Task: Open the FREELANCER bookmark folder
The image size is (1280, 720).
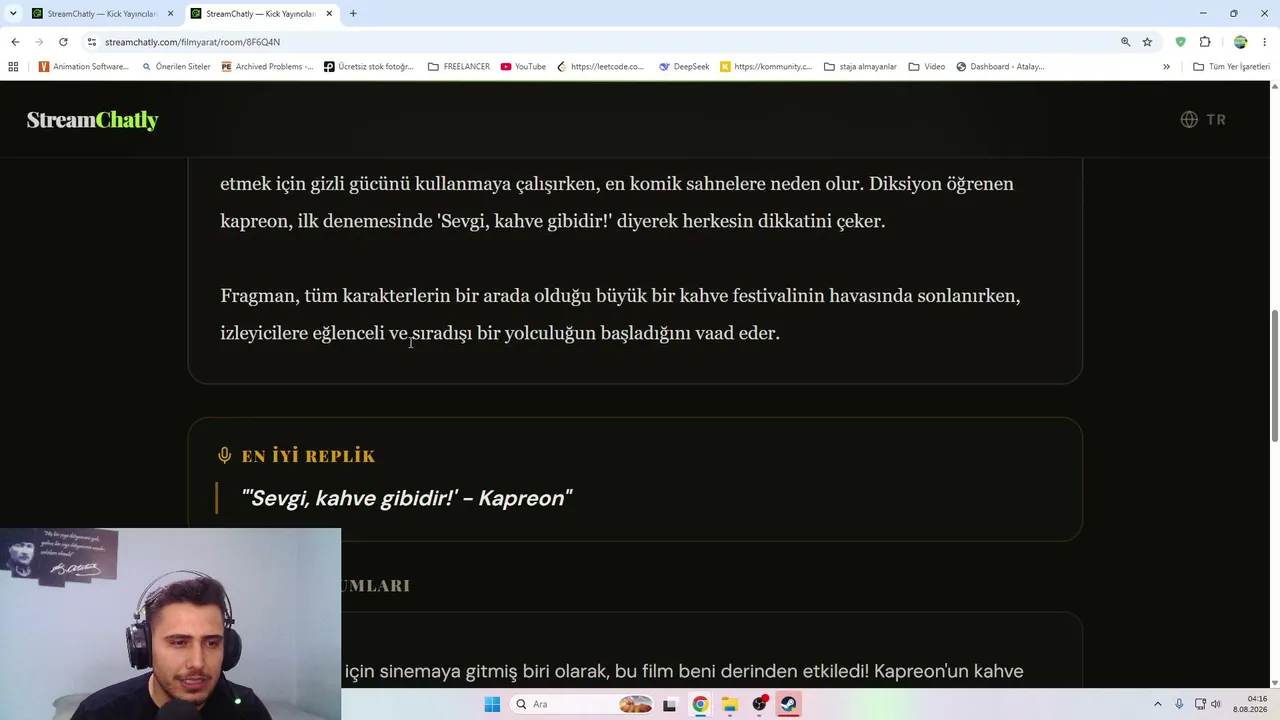Action: 459,67
